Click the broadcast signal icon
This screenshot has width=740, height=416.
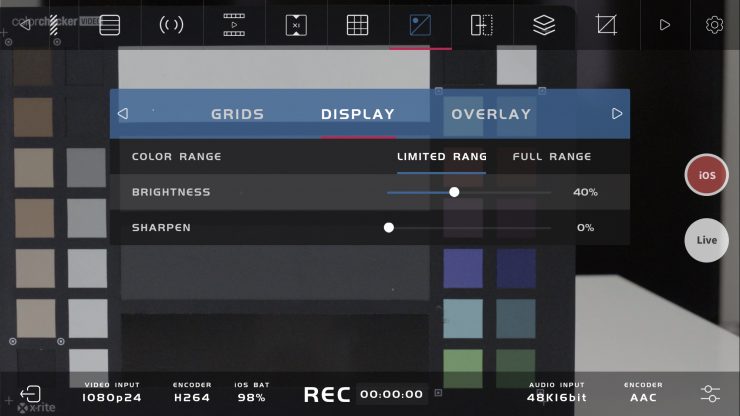pyautogui.click(x=171, y=25)
